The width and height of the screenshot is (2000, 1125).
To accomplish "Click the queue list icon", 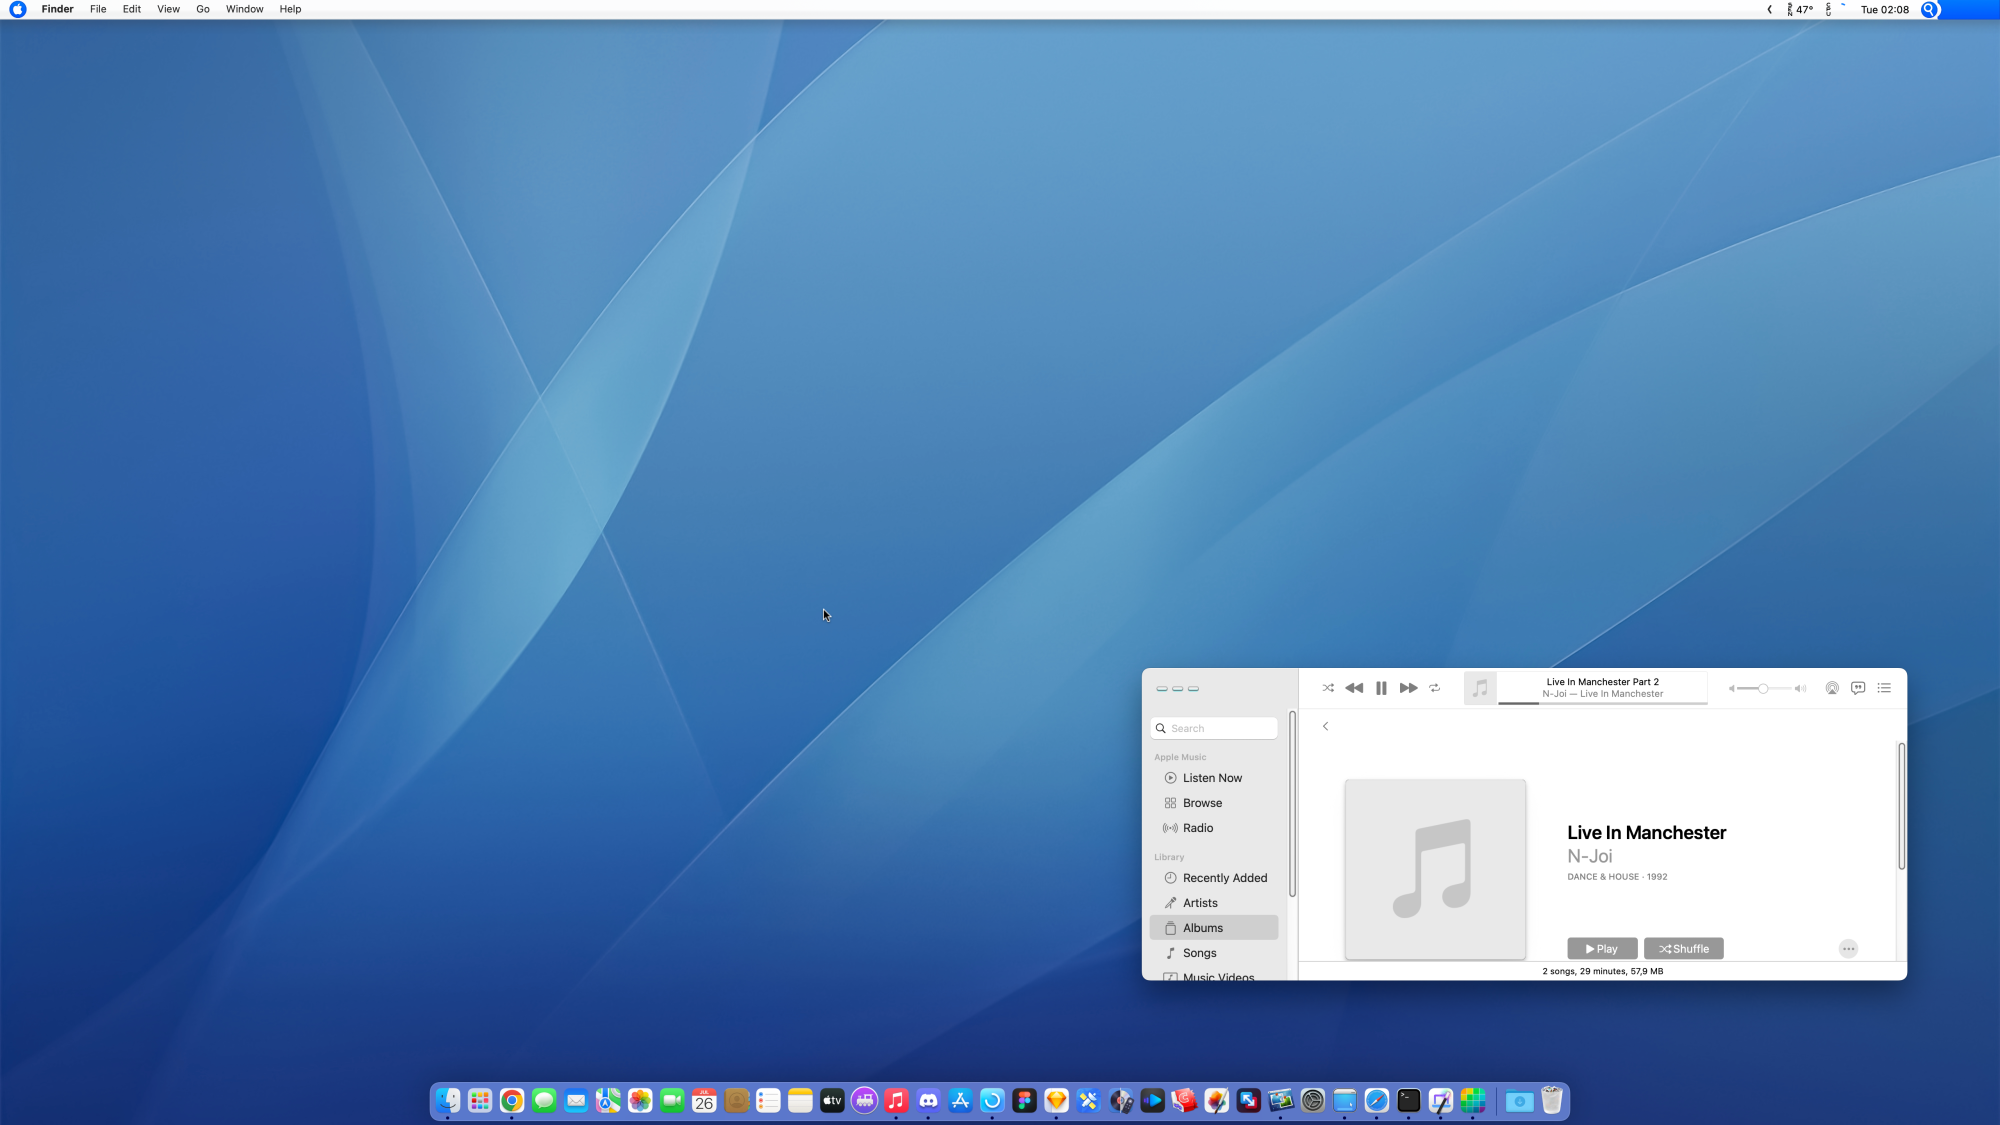I will point(1885,688).
